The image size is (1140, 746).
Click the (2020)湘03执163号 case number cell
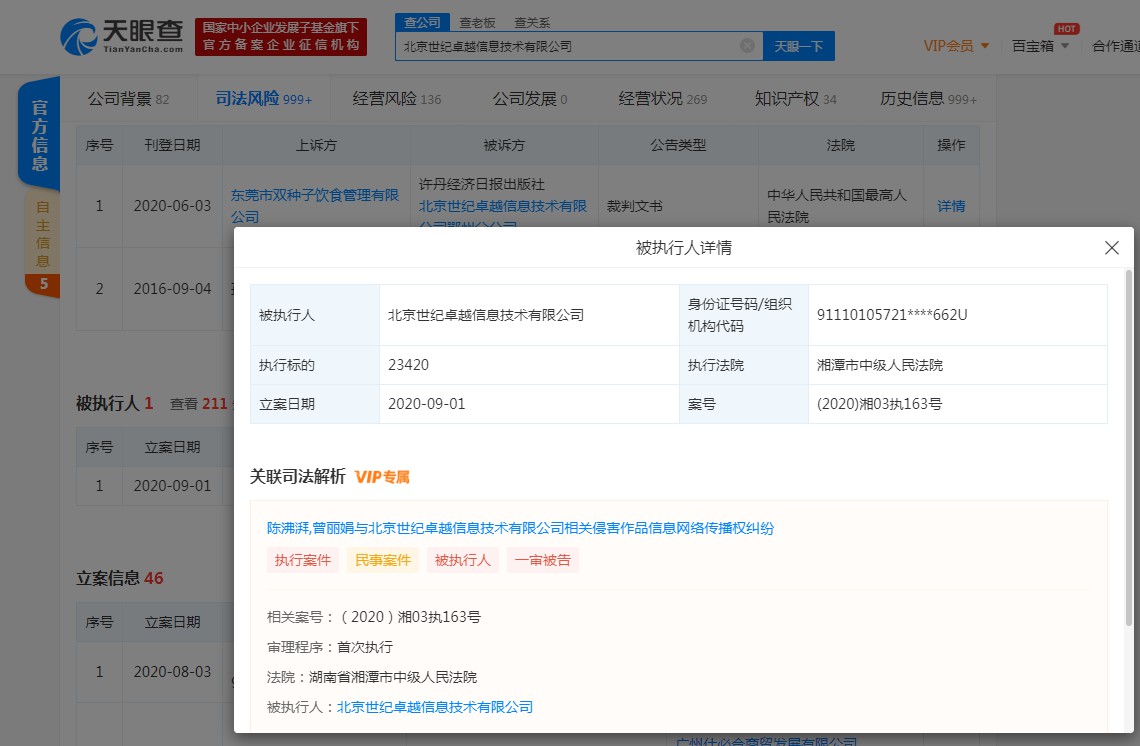click(x=958, y=404)
